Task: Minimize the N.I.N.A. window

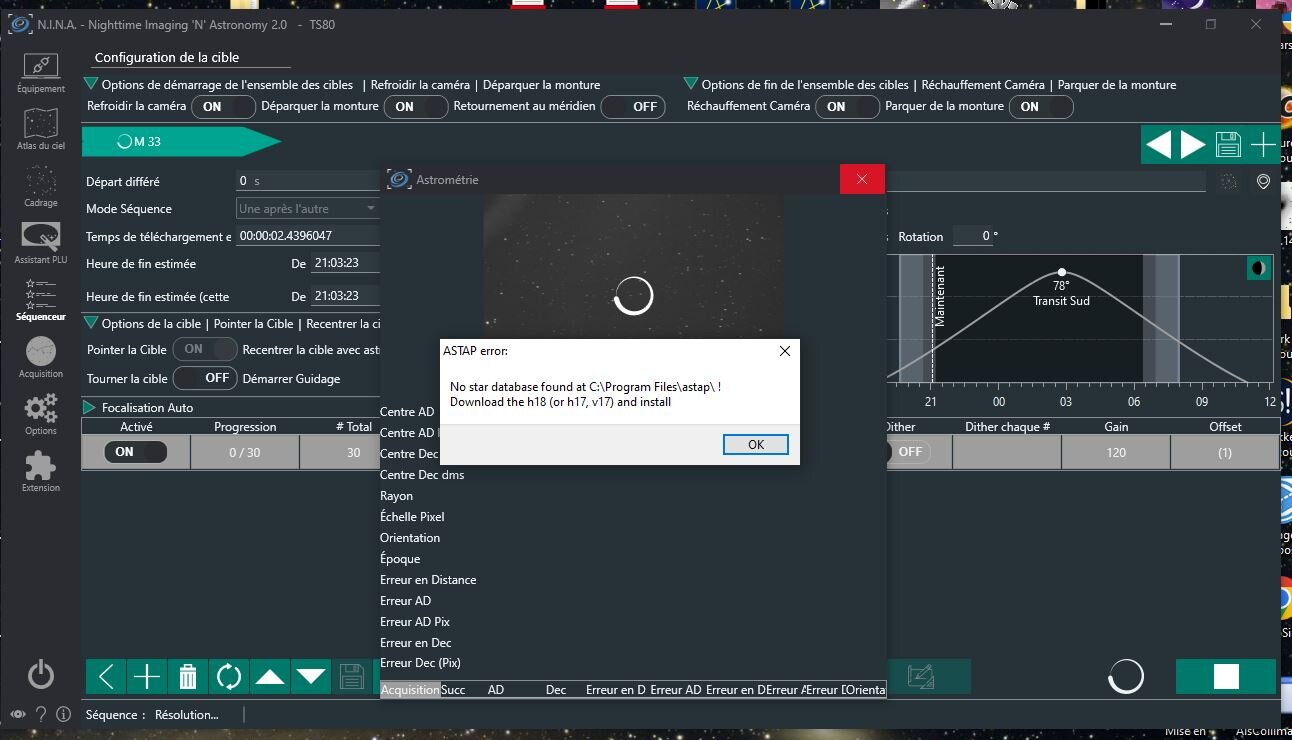Action: (1163, 24)
